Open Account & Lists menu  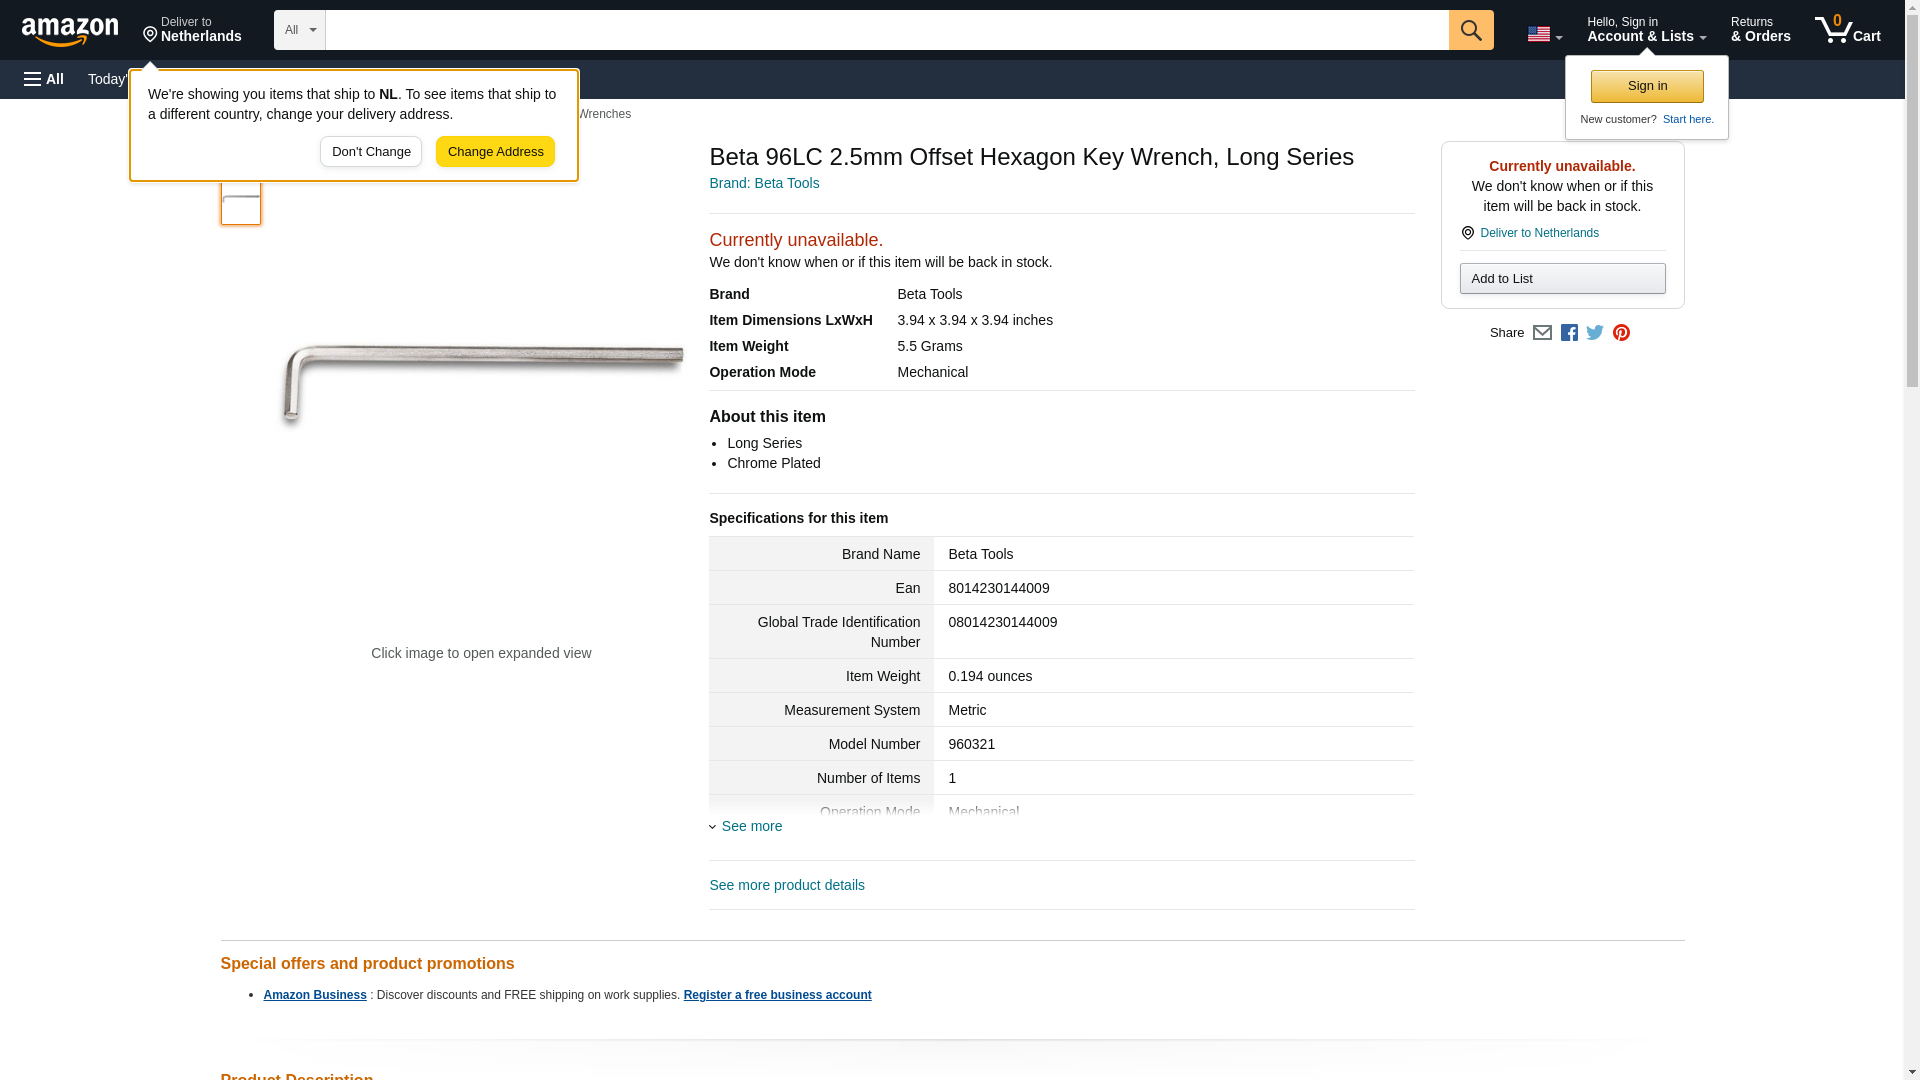point(1646,30)
